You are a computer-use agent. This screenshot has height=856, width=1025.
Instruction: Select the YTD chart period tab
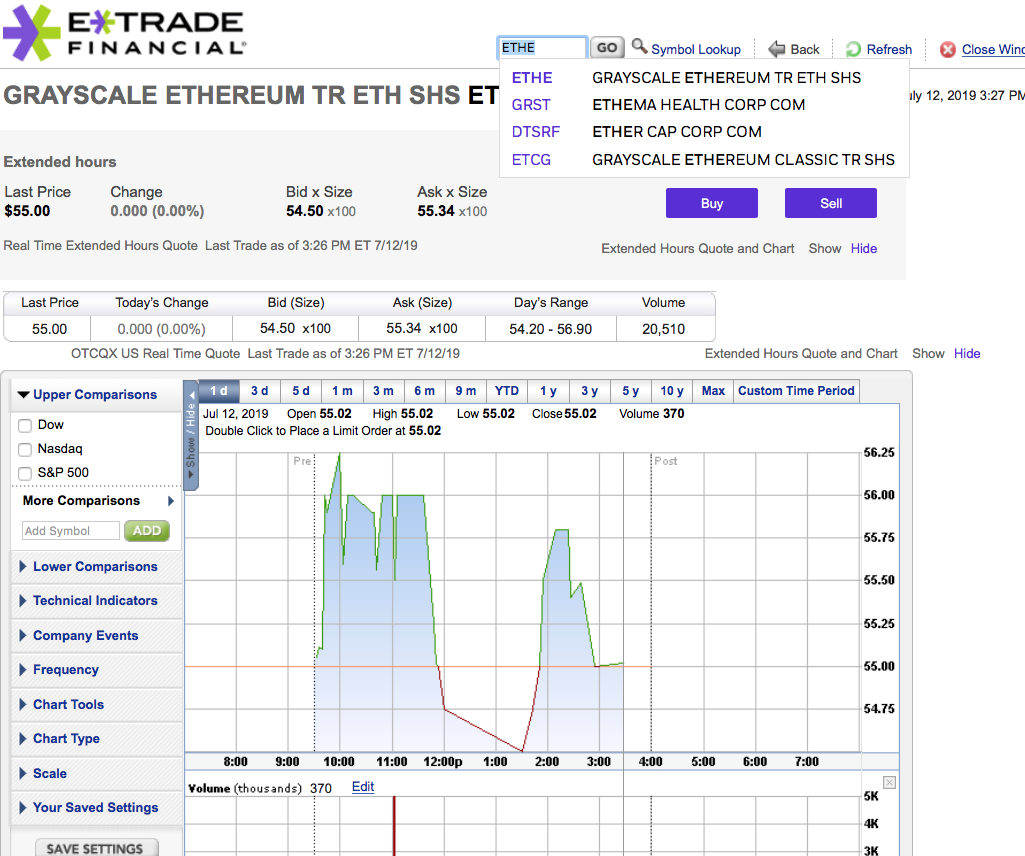(x=507, y=390)
